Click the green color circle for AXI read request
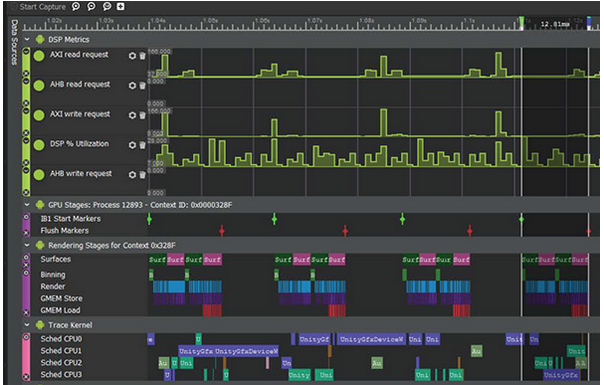Screen dimensions: 604x385 point(39,56)
